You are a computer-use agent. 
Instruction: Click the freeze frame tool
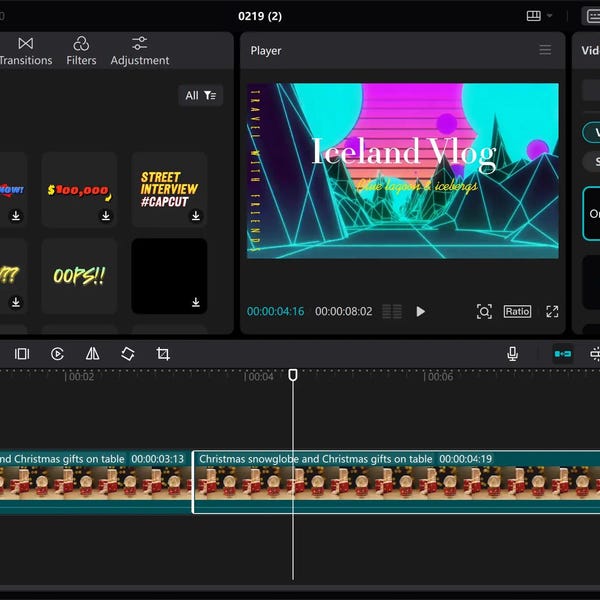(x=22, y=354)
